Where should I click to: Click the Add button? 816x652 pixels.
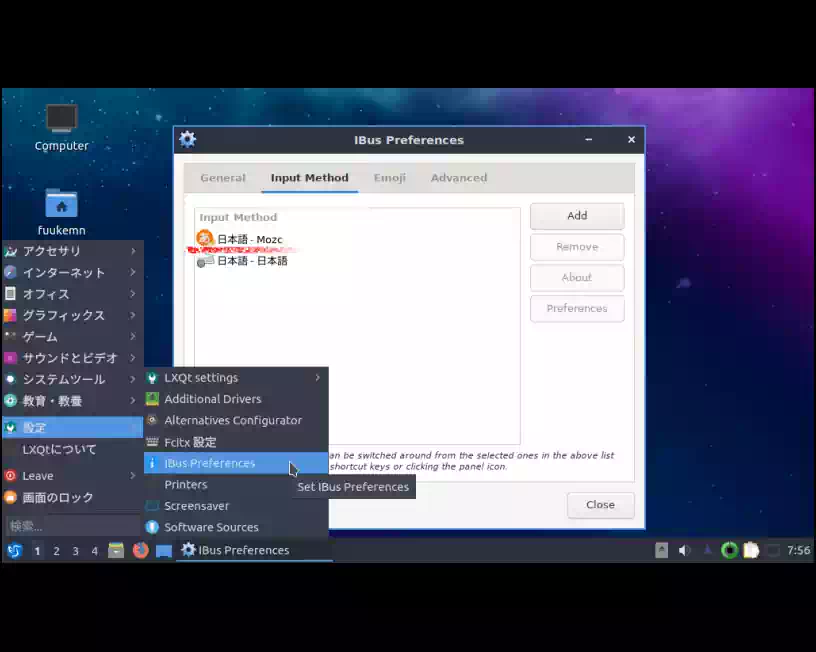click(x=577, y=216)
